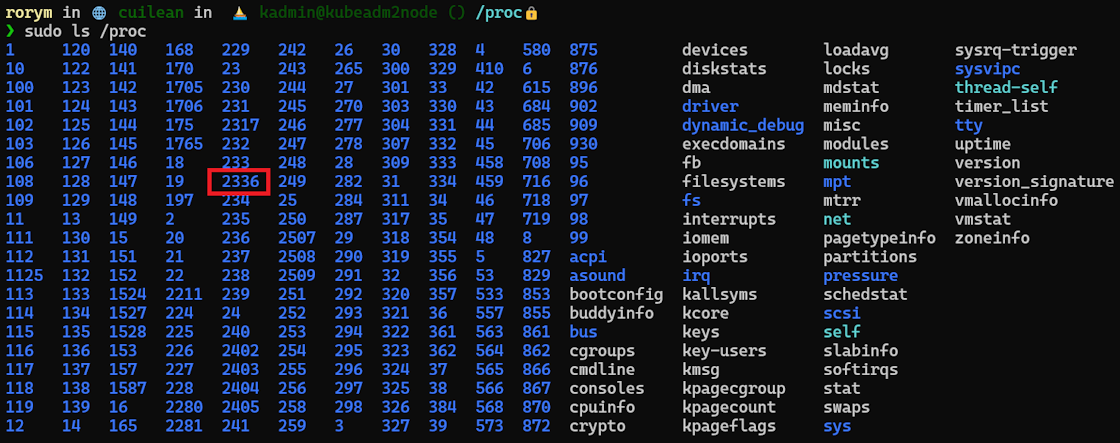Select the asound directory entry
The height and width of the screenshot is (443, 1120).
pyautogui.click(x=597, y=275)
